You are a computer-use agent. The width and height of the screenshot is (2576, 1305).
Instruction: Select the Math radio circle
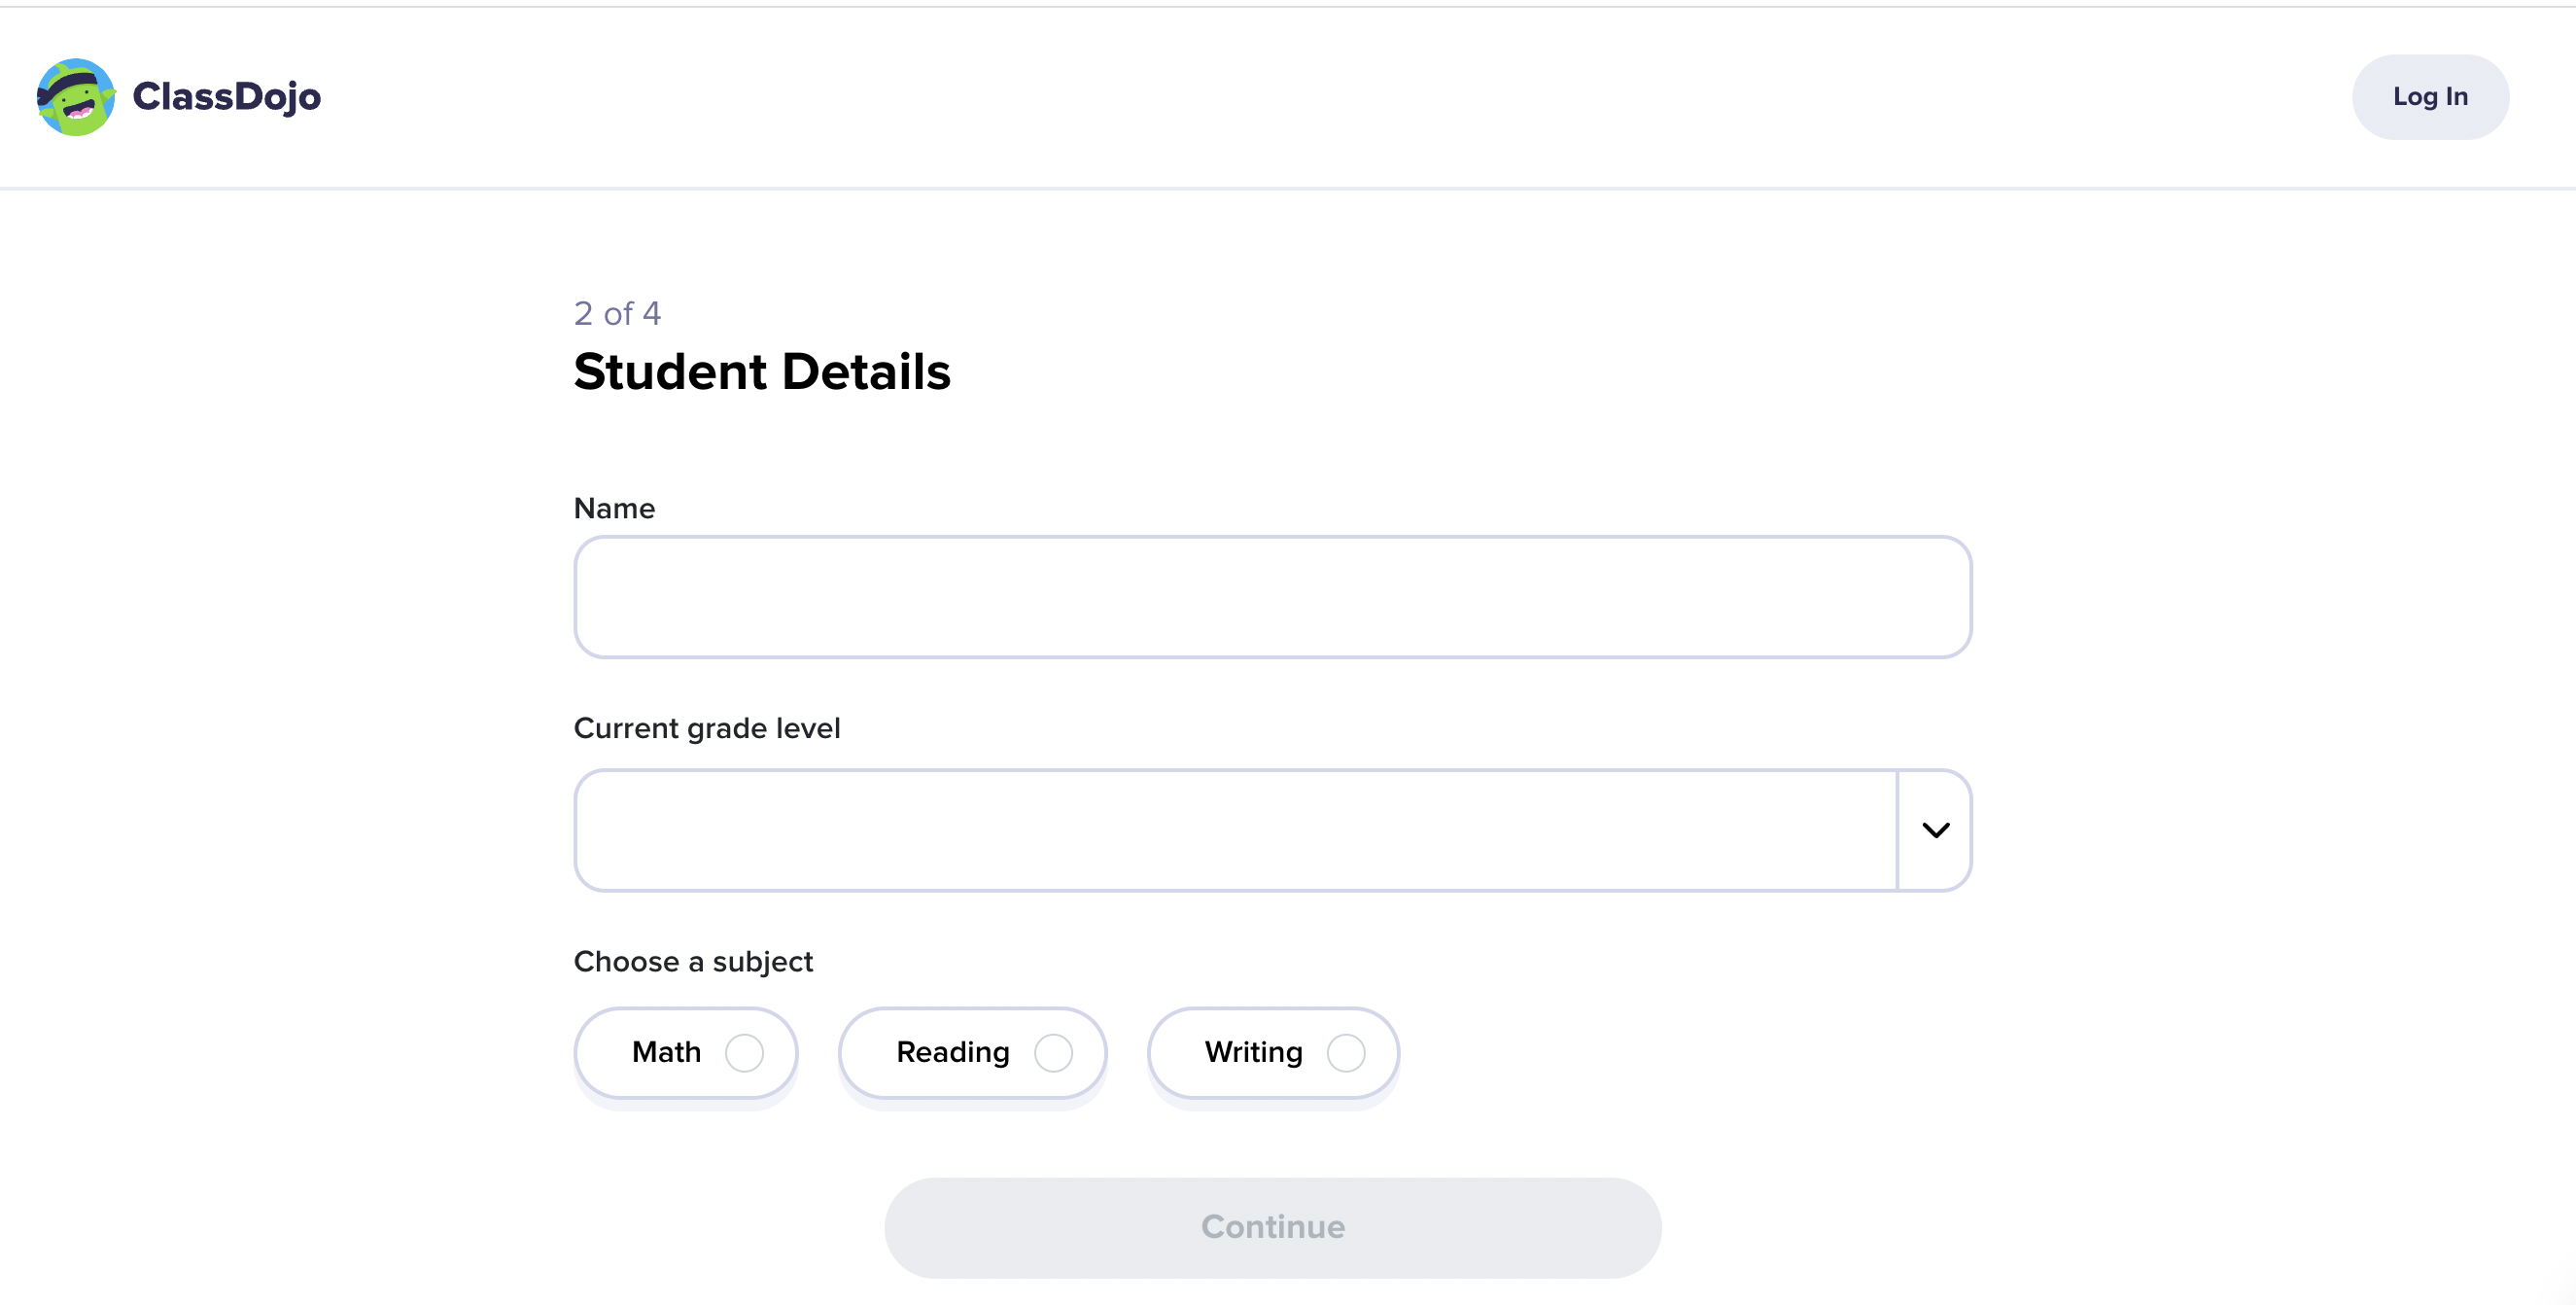(745, 1052)
